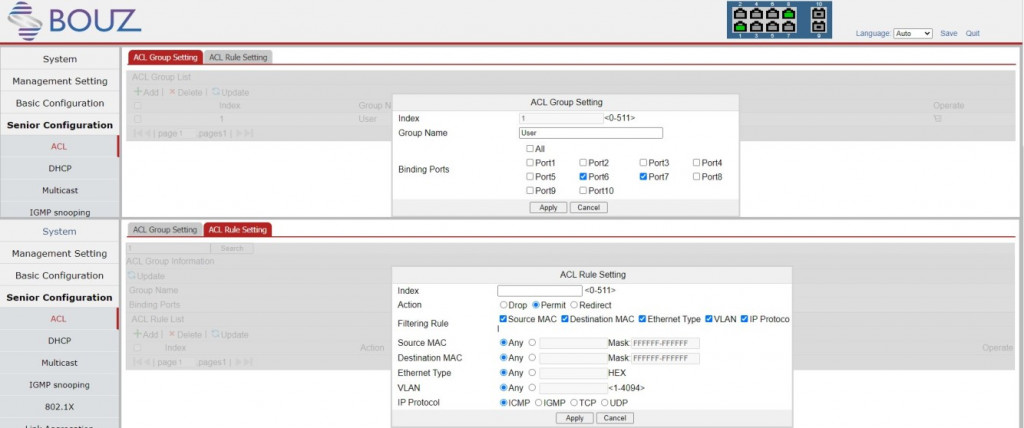Click edit icon in the Operate column

937,119
